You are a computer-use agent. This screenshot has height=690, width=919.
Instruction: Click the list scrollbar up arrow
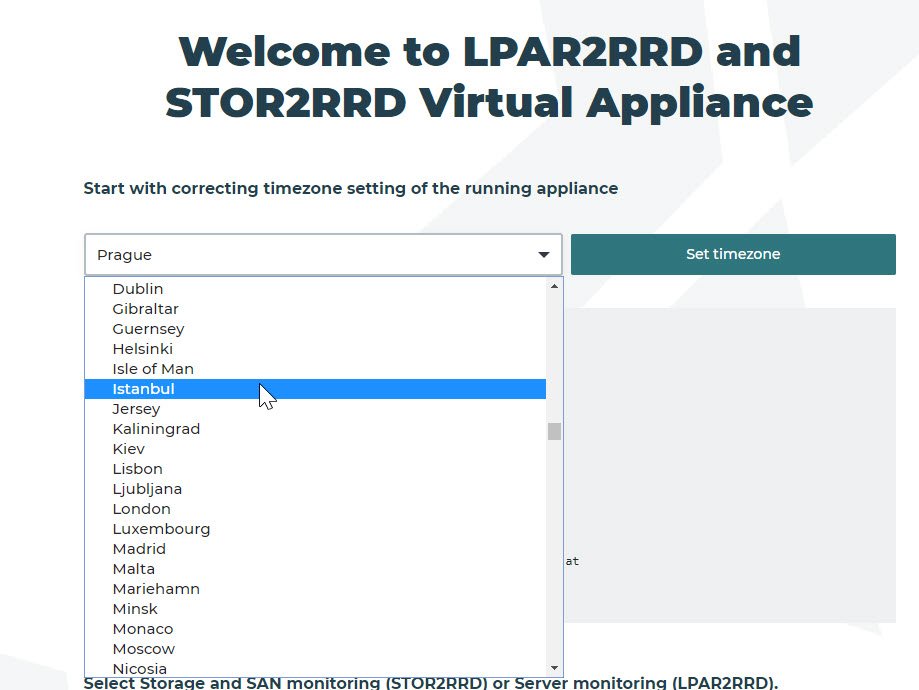554,287
